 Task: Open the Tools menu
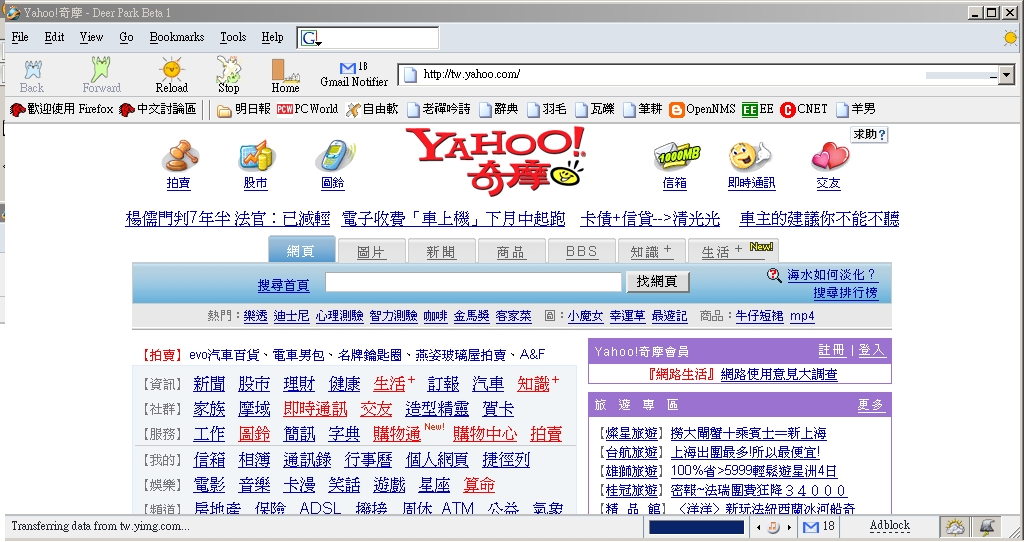pos(233,37)
